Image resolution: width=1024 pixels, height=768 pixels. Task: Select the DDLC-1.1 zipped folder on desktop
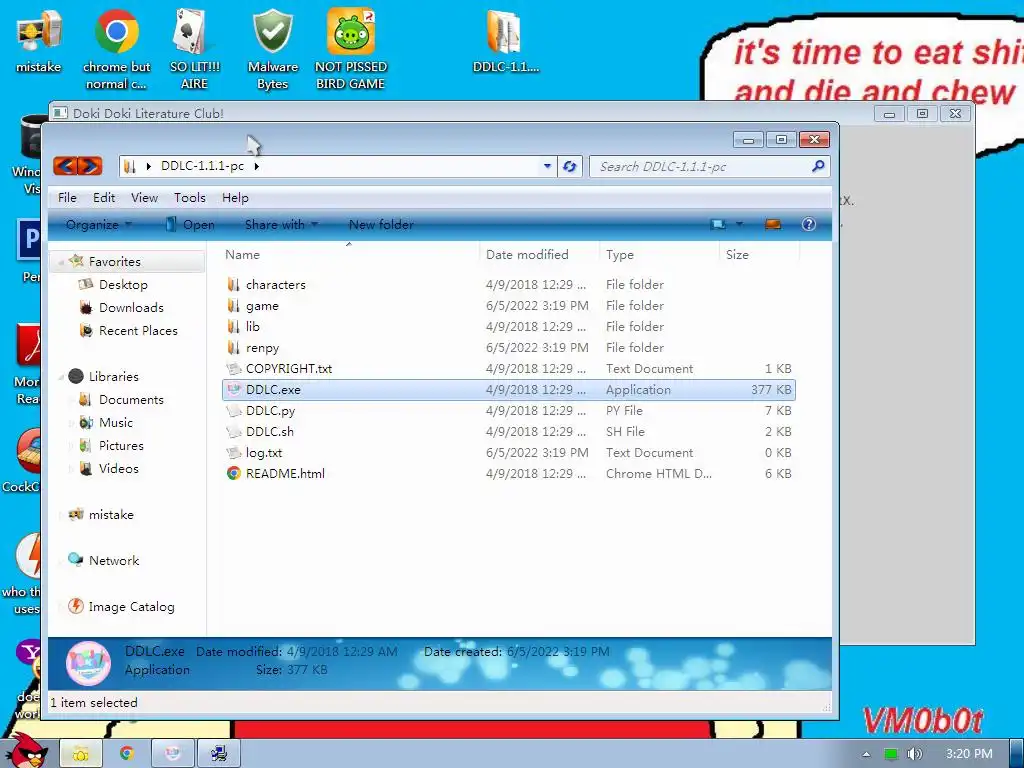(505, 40)
